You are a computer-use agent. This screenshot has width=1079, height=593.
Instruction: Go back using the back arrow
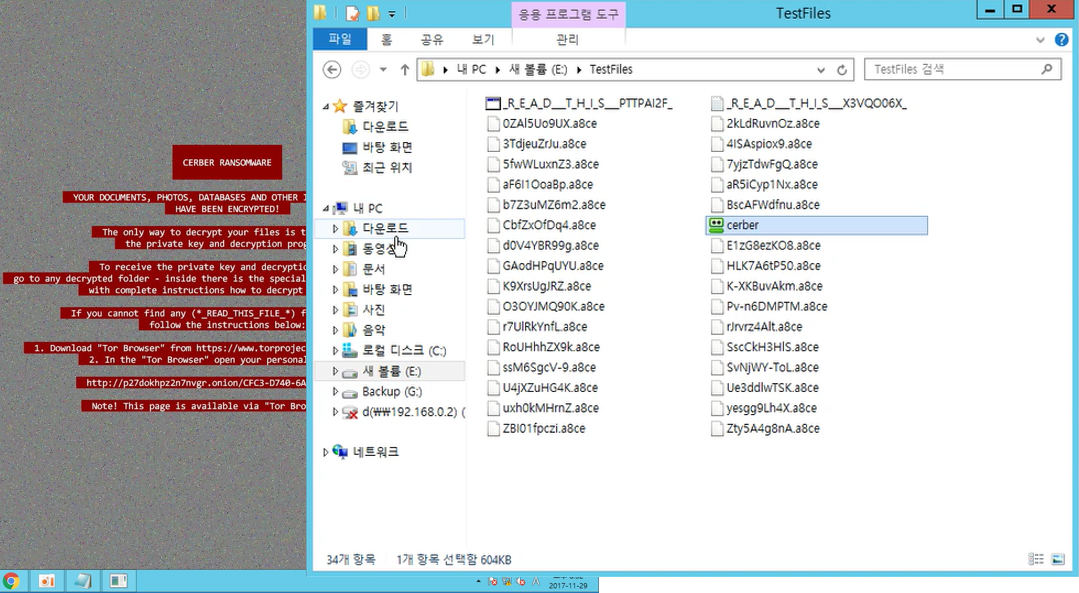[x=332, y=69]
